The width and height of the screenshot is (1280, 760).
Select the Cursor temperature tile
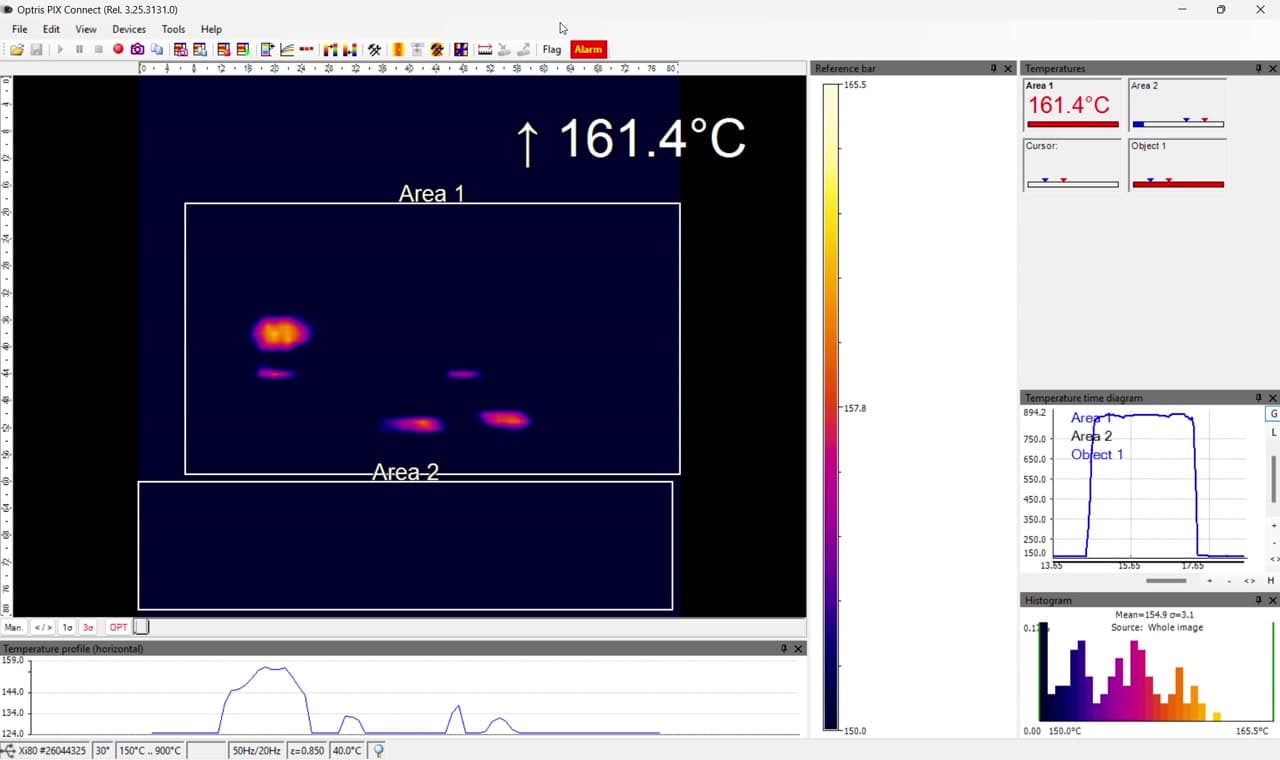[1072, 164]
